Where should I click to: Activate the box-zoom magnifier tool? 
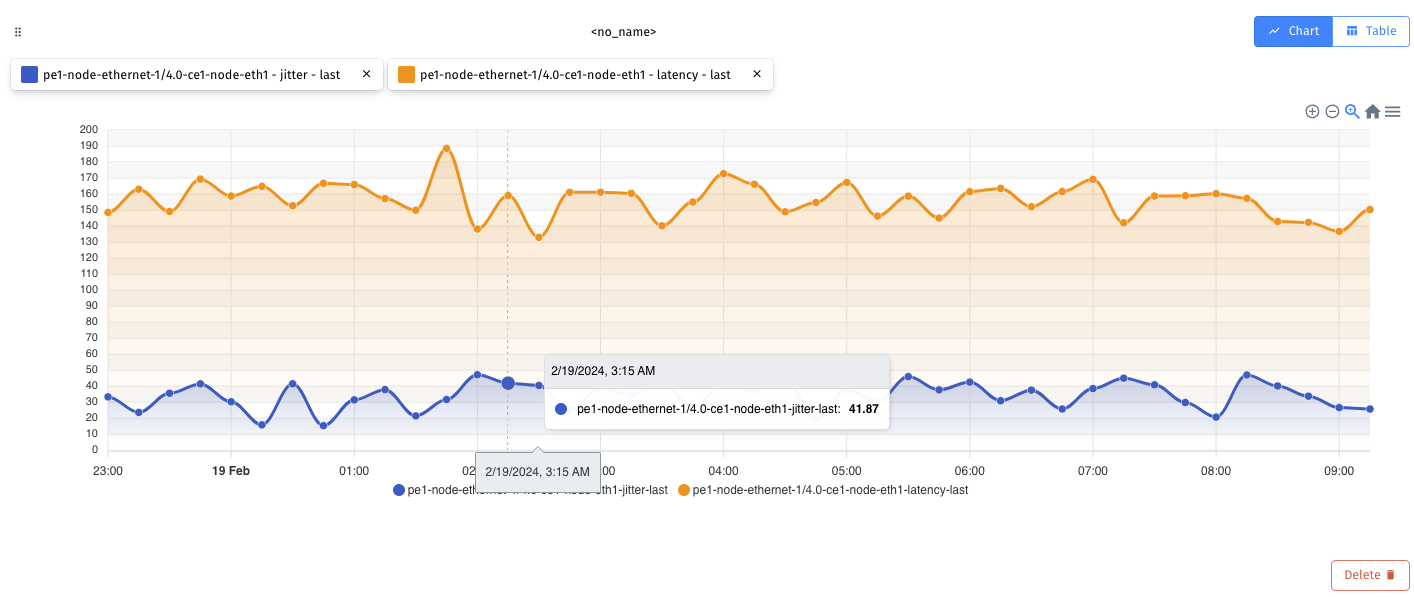pyautogui.click(x=1351, y=111)
